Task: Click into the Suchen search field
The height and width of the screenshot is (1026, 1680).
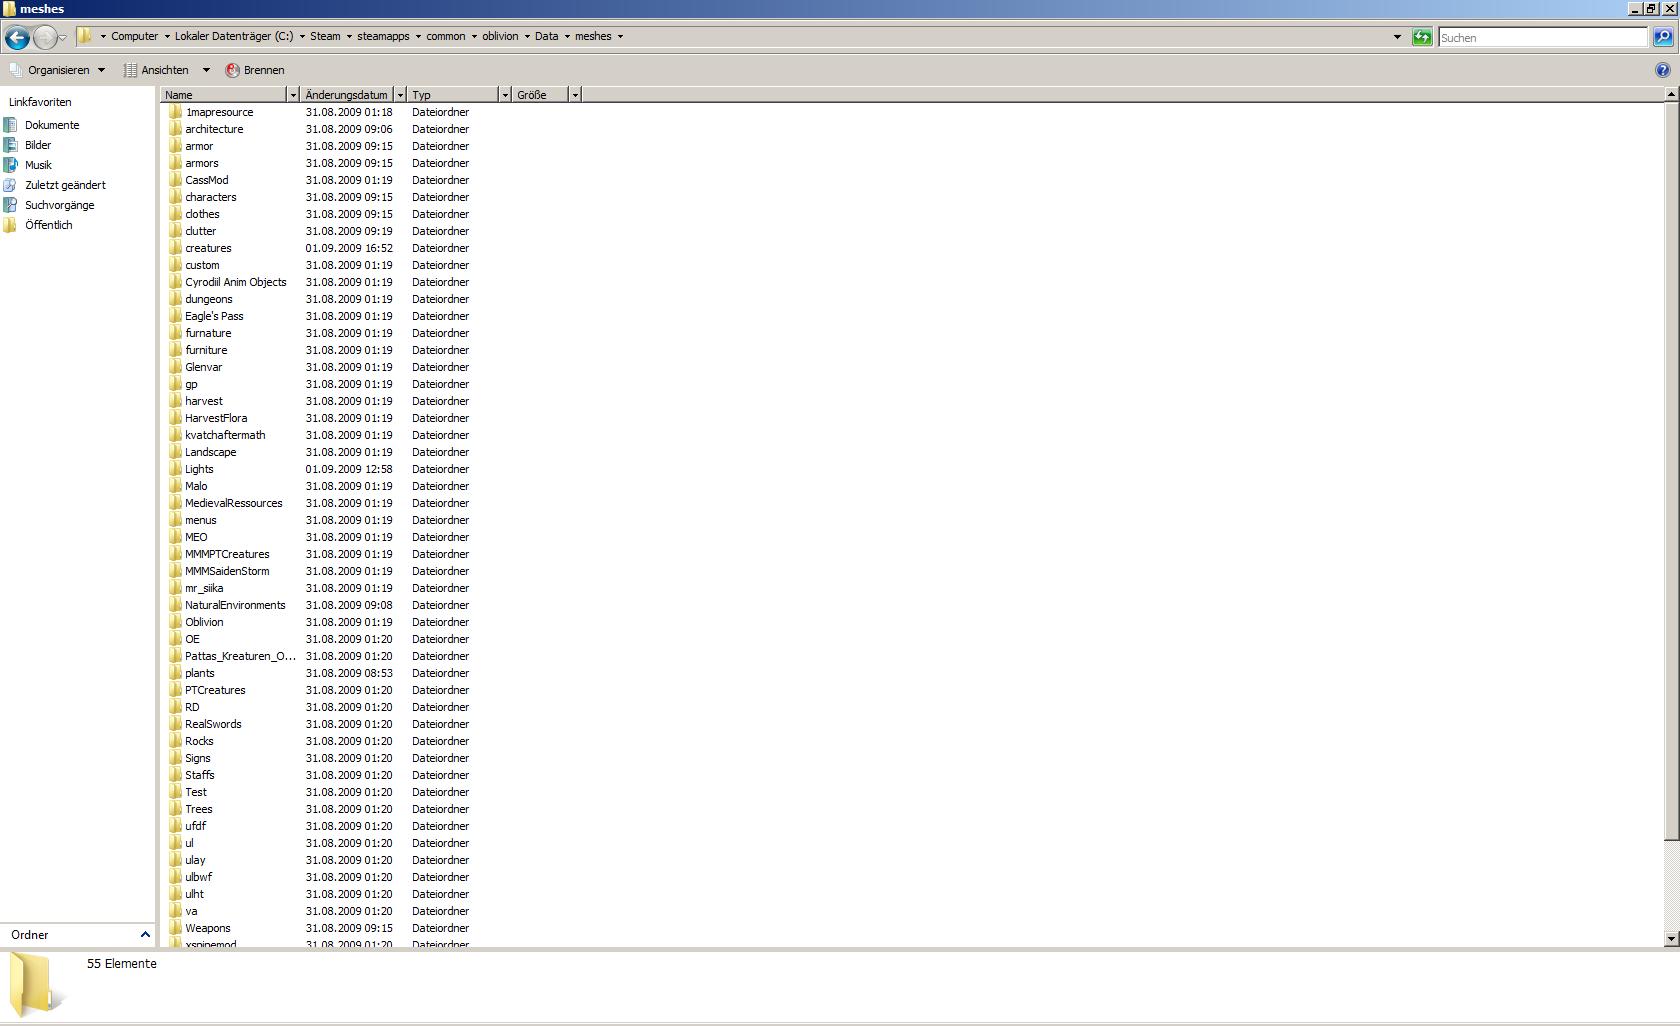Action: (1541, 37)
